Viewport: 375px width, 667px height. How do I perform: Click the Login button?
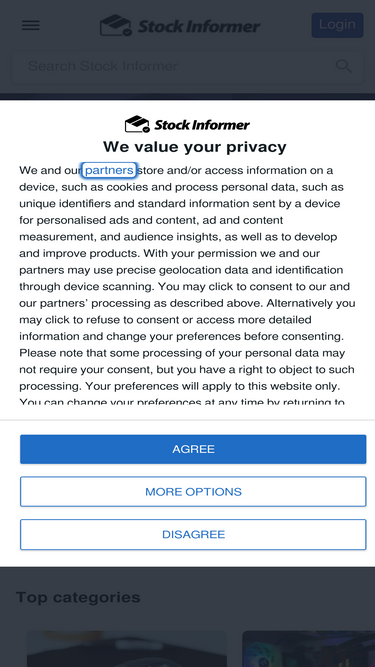coord(337,25)
